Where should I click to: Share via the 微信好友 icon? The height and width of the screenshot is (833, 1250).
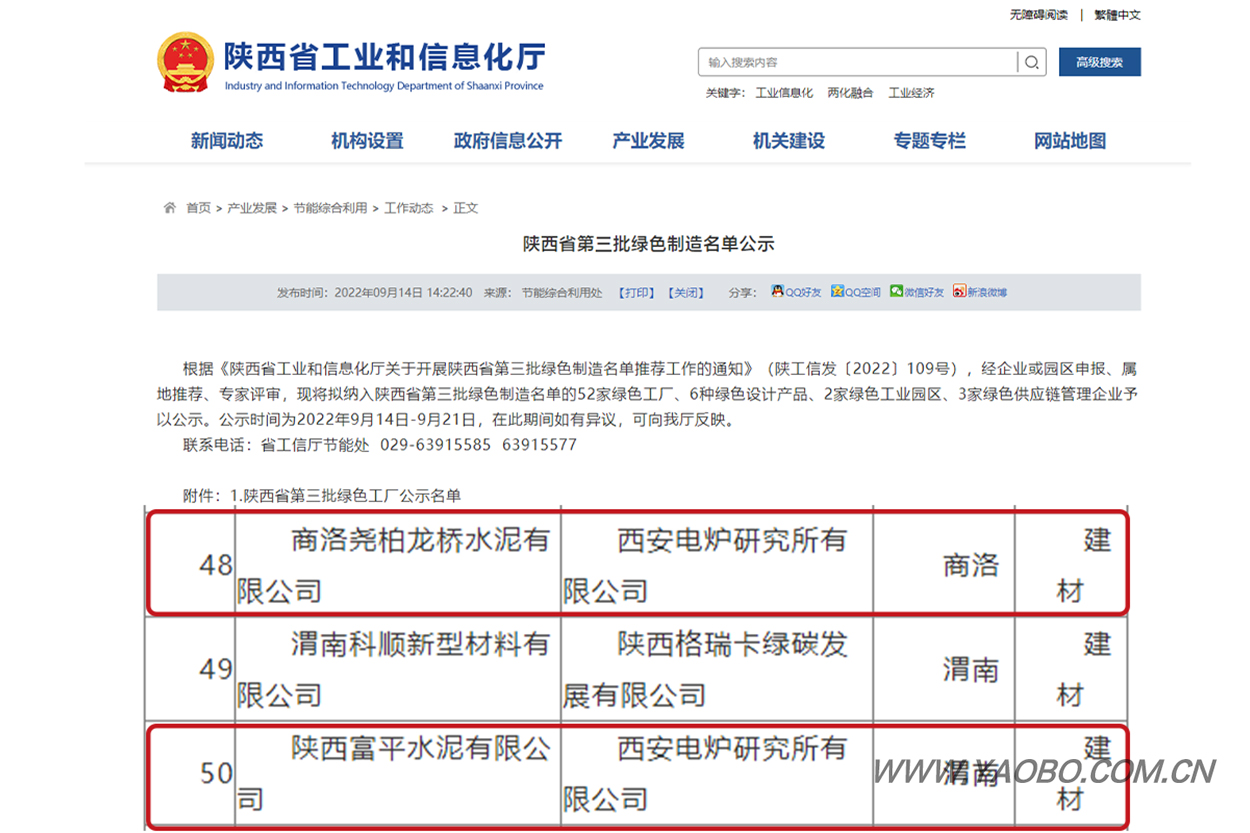coord(897,292)
